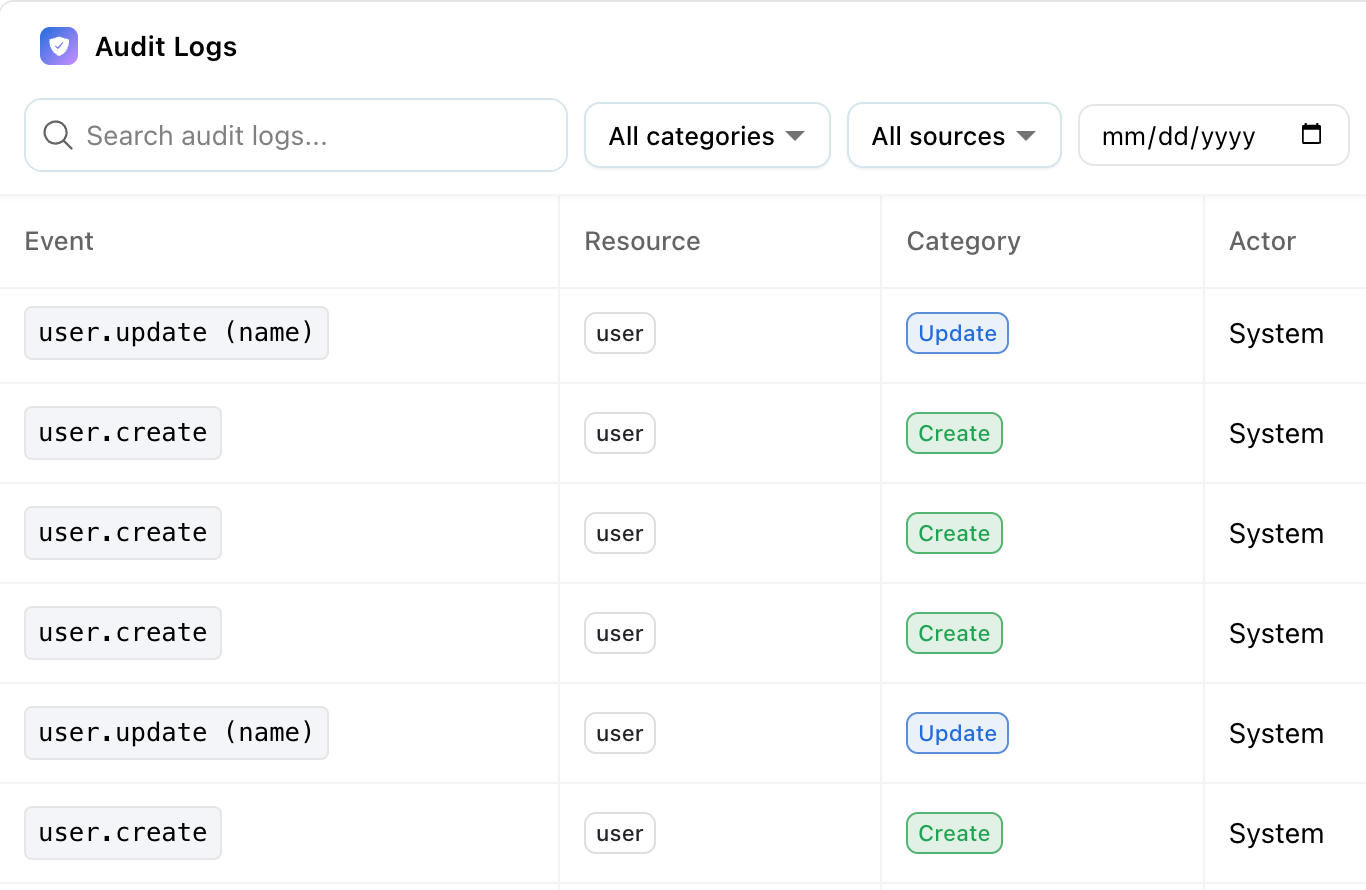Click the Audit Logs shield logo icon
Image resolution: width=1366 pixels, height=890 pixels.
click(59, 46)
